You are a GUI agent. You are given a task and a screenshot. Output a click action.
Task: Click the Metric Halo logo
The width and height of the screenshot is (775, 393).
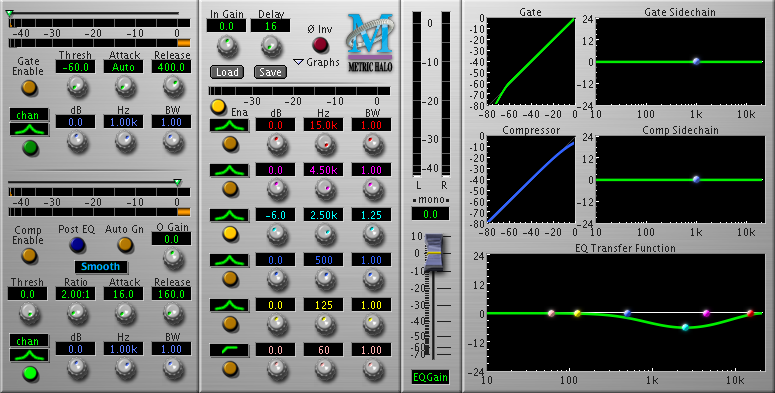[x=370, y=42]
